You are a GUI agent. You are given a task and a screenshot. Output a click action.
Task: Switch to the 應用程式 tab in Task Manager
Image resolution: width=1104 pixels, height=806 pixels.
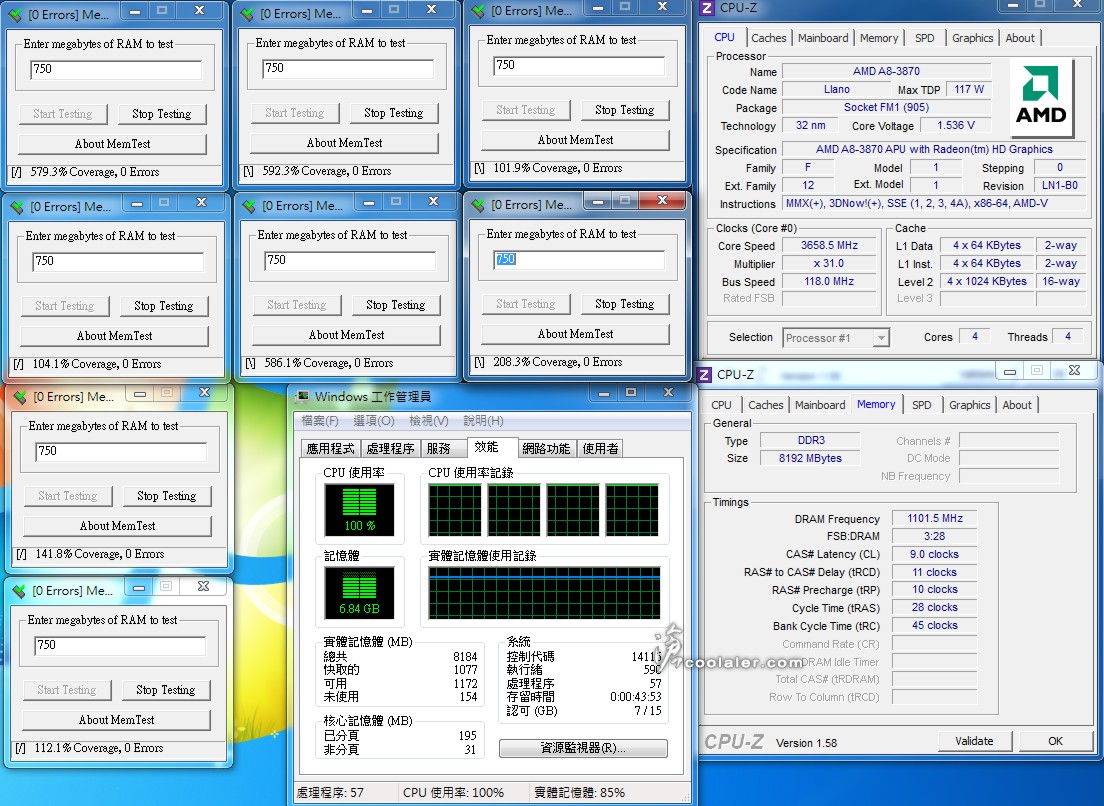click(x=330, y=448)
